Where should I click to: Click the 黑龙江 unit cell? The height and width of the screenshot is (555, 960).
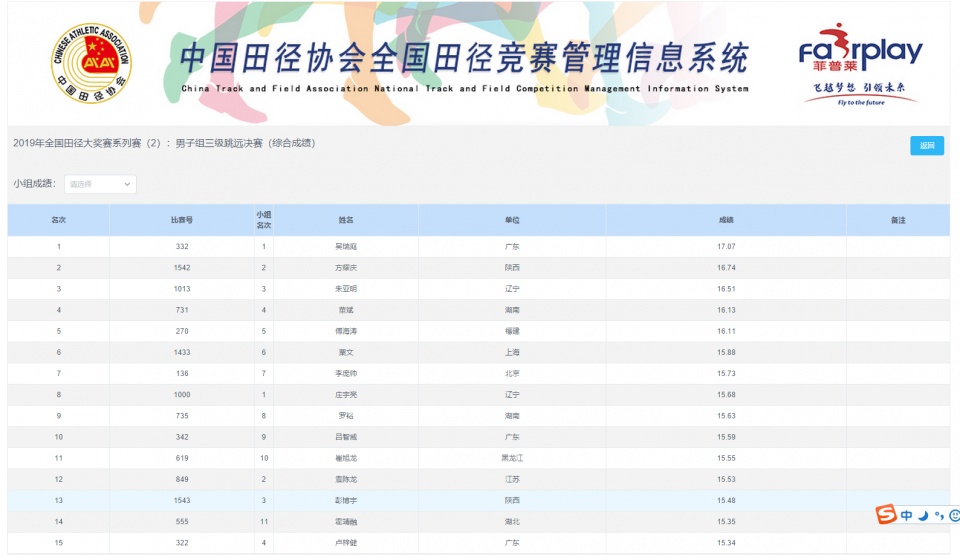(x=512, y=458)
